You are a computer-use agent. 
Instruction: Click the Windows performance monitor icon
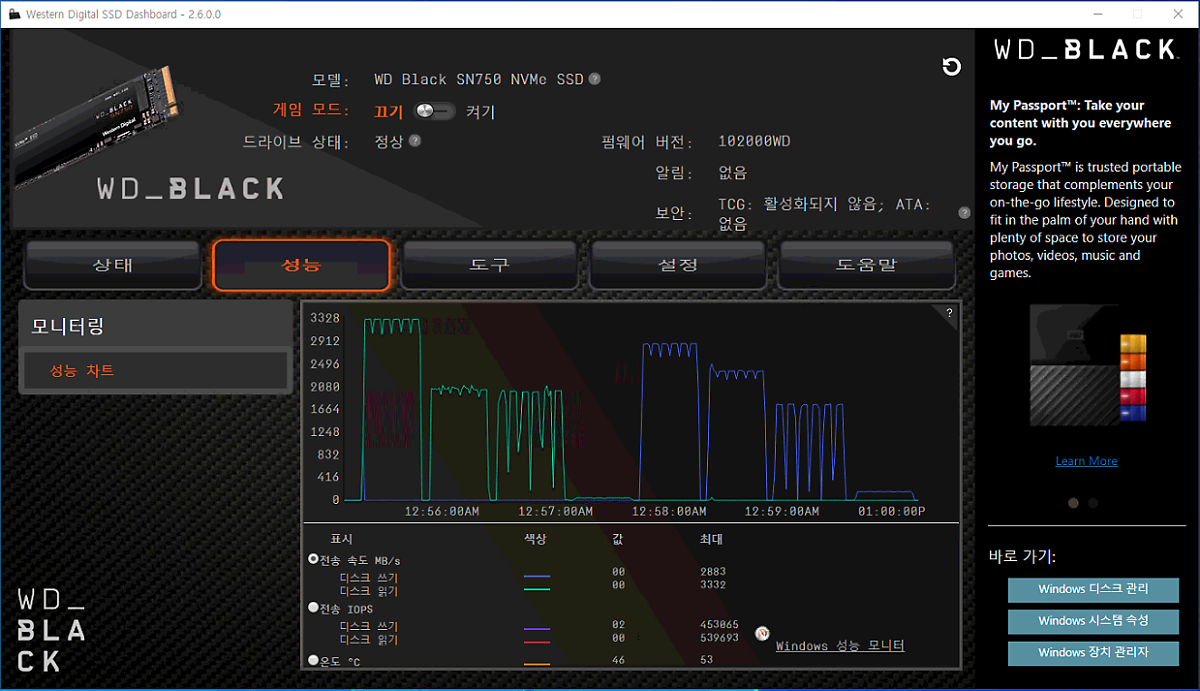[x=762, y=634]
